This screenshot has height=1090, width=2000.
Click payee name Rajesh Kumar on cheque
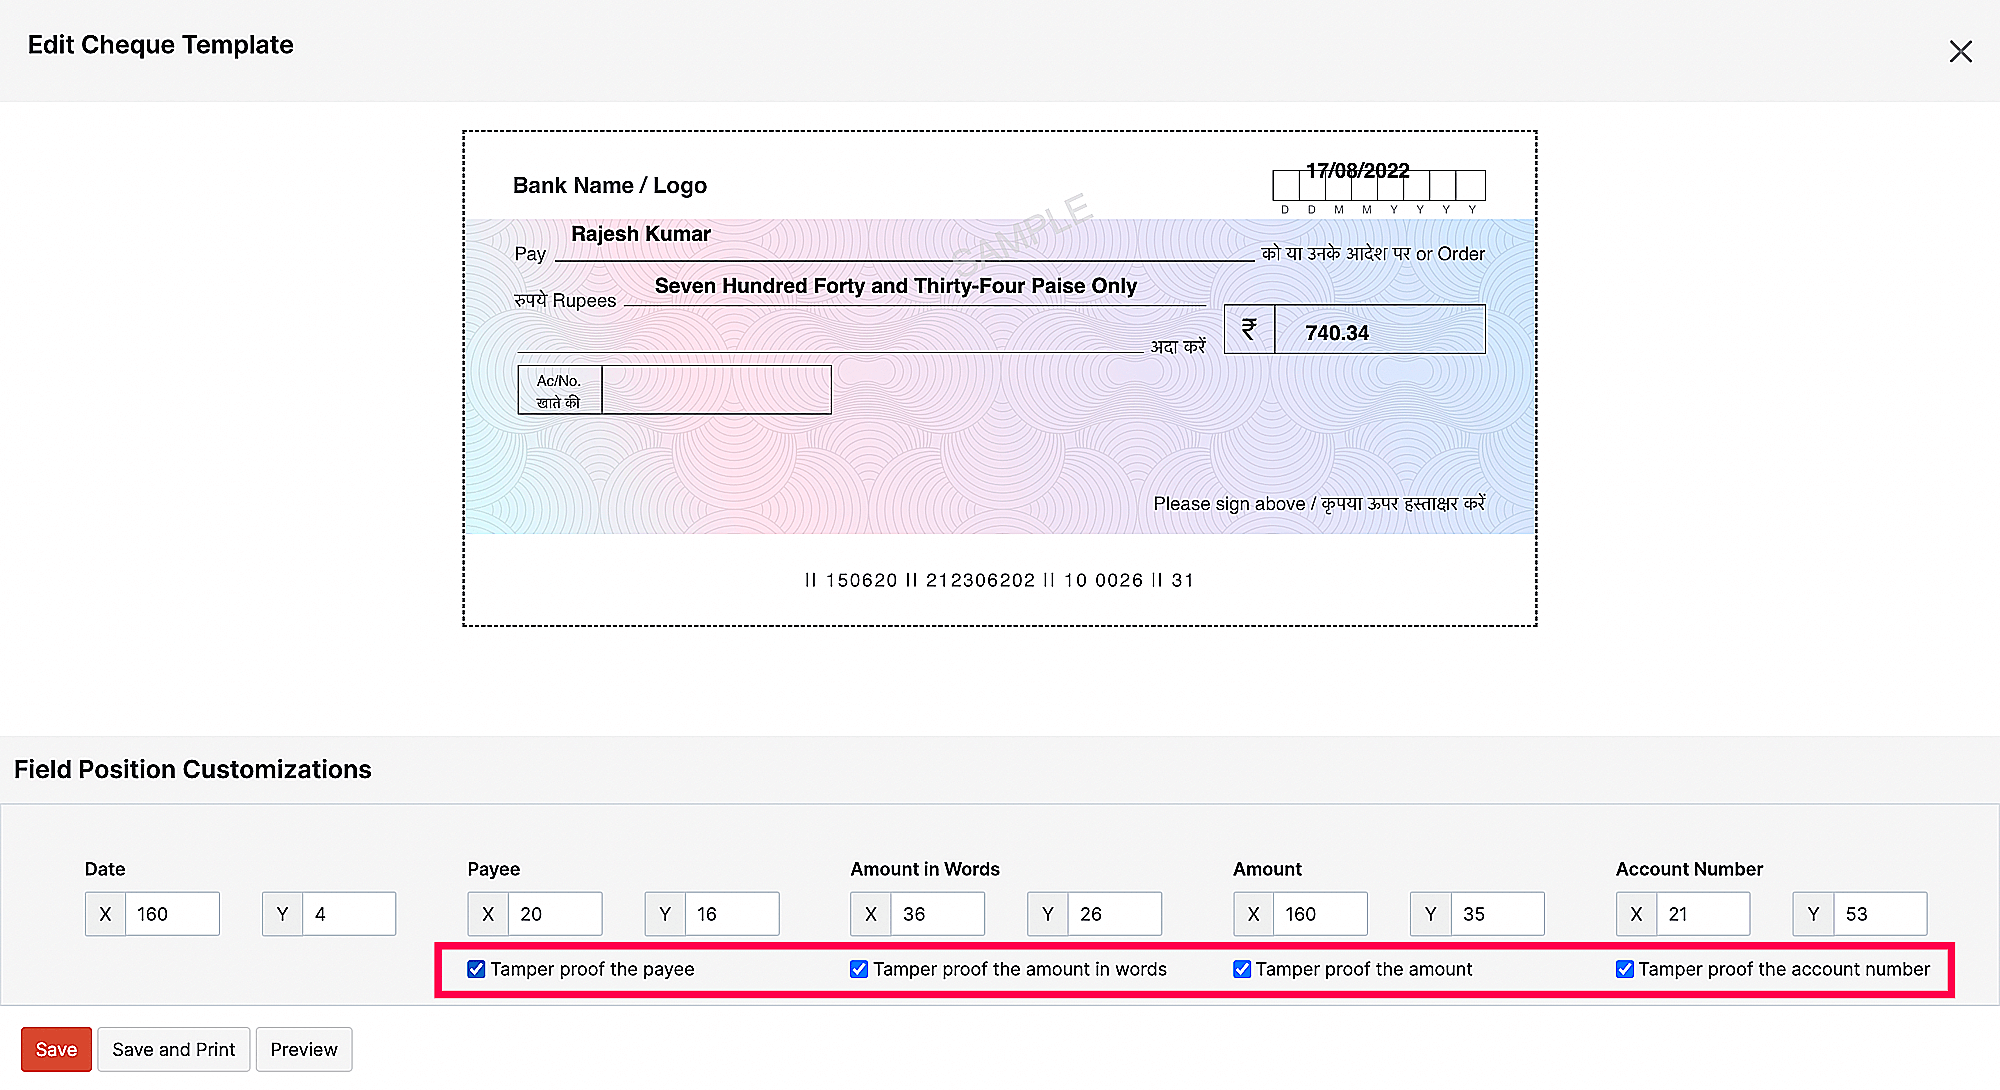(x=641, y=234)
